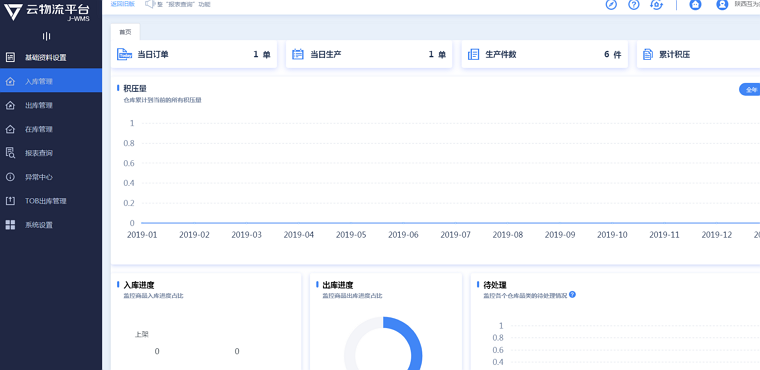Click the 报表查询 search-document icon
This screenshot has width=760, height=370.
10,153
